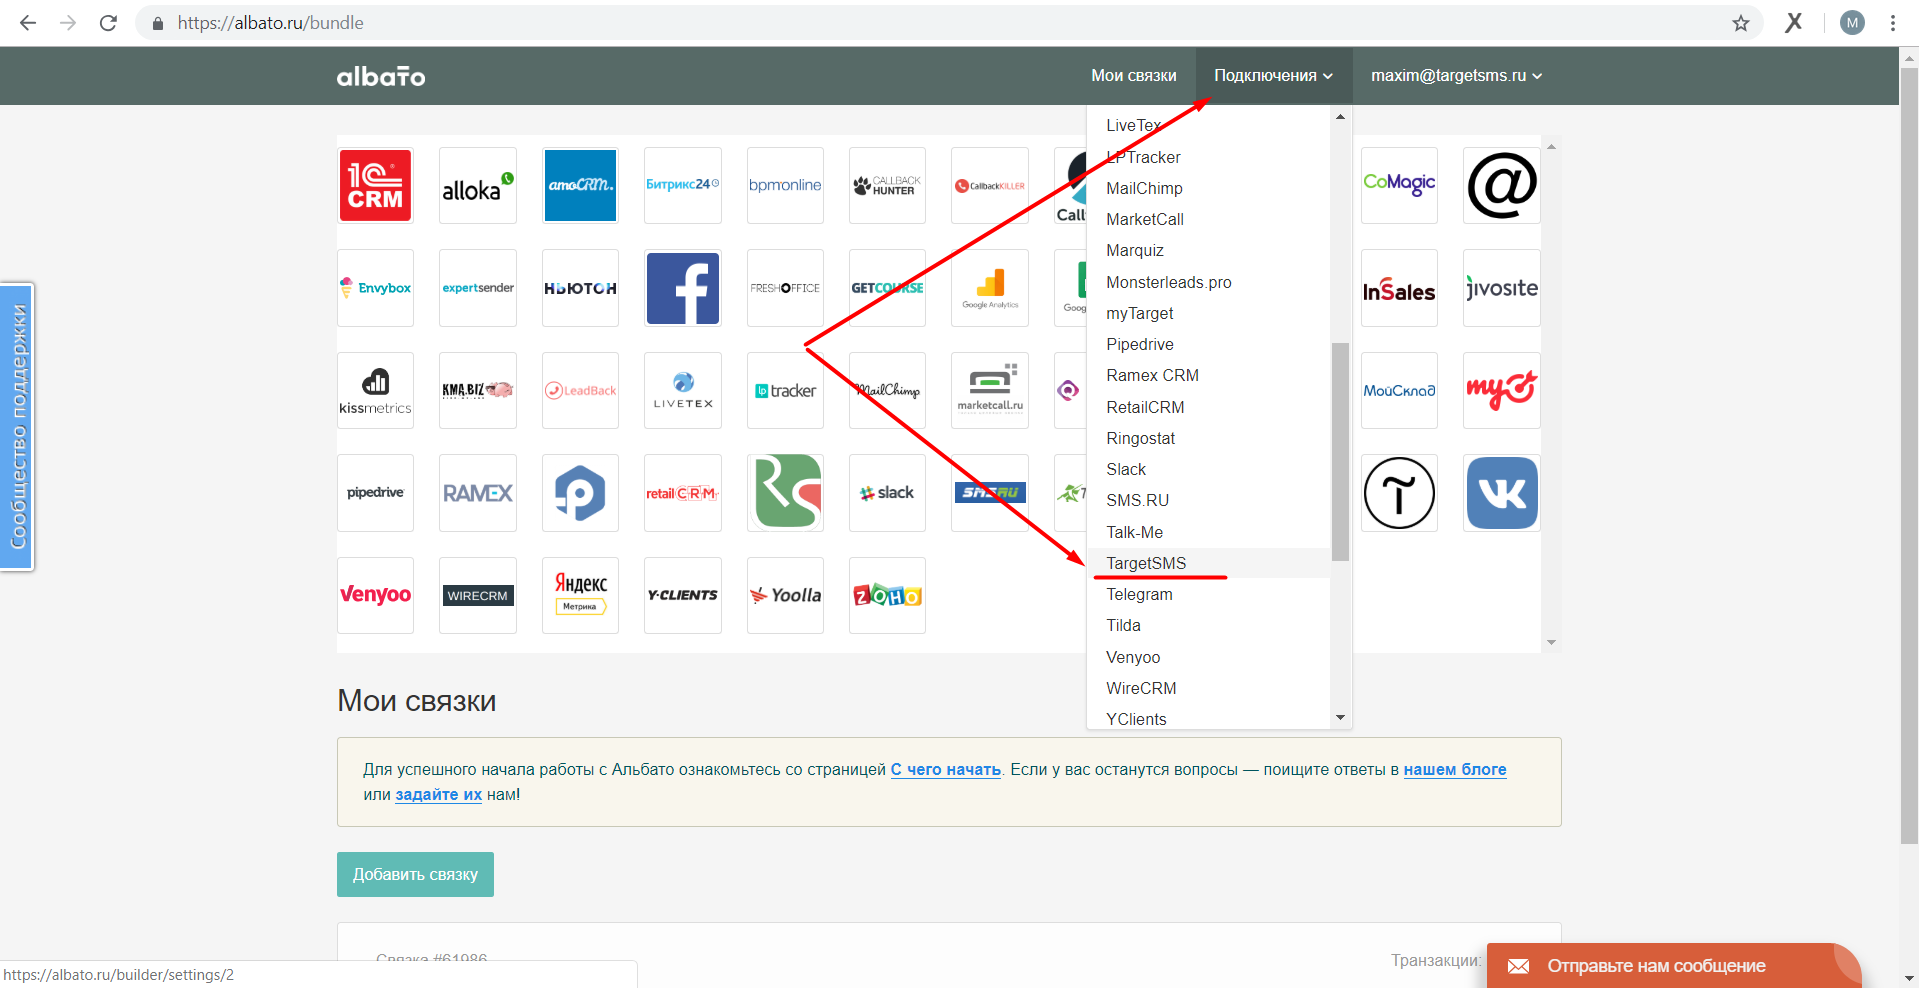Screen dimensions: 1919x988
Task: Click the задайте их link
Action: [438, 795]
